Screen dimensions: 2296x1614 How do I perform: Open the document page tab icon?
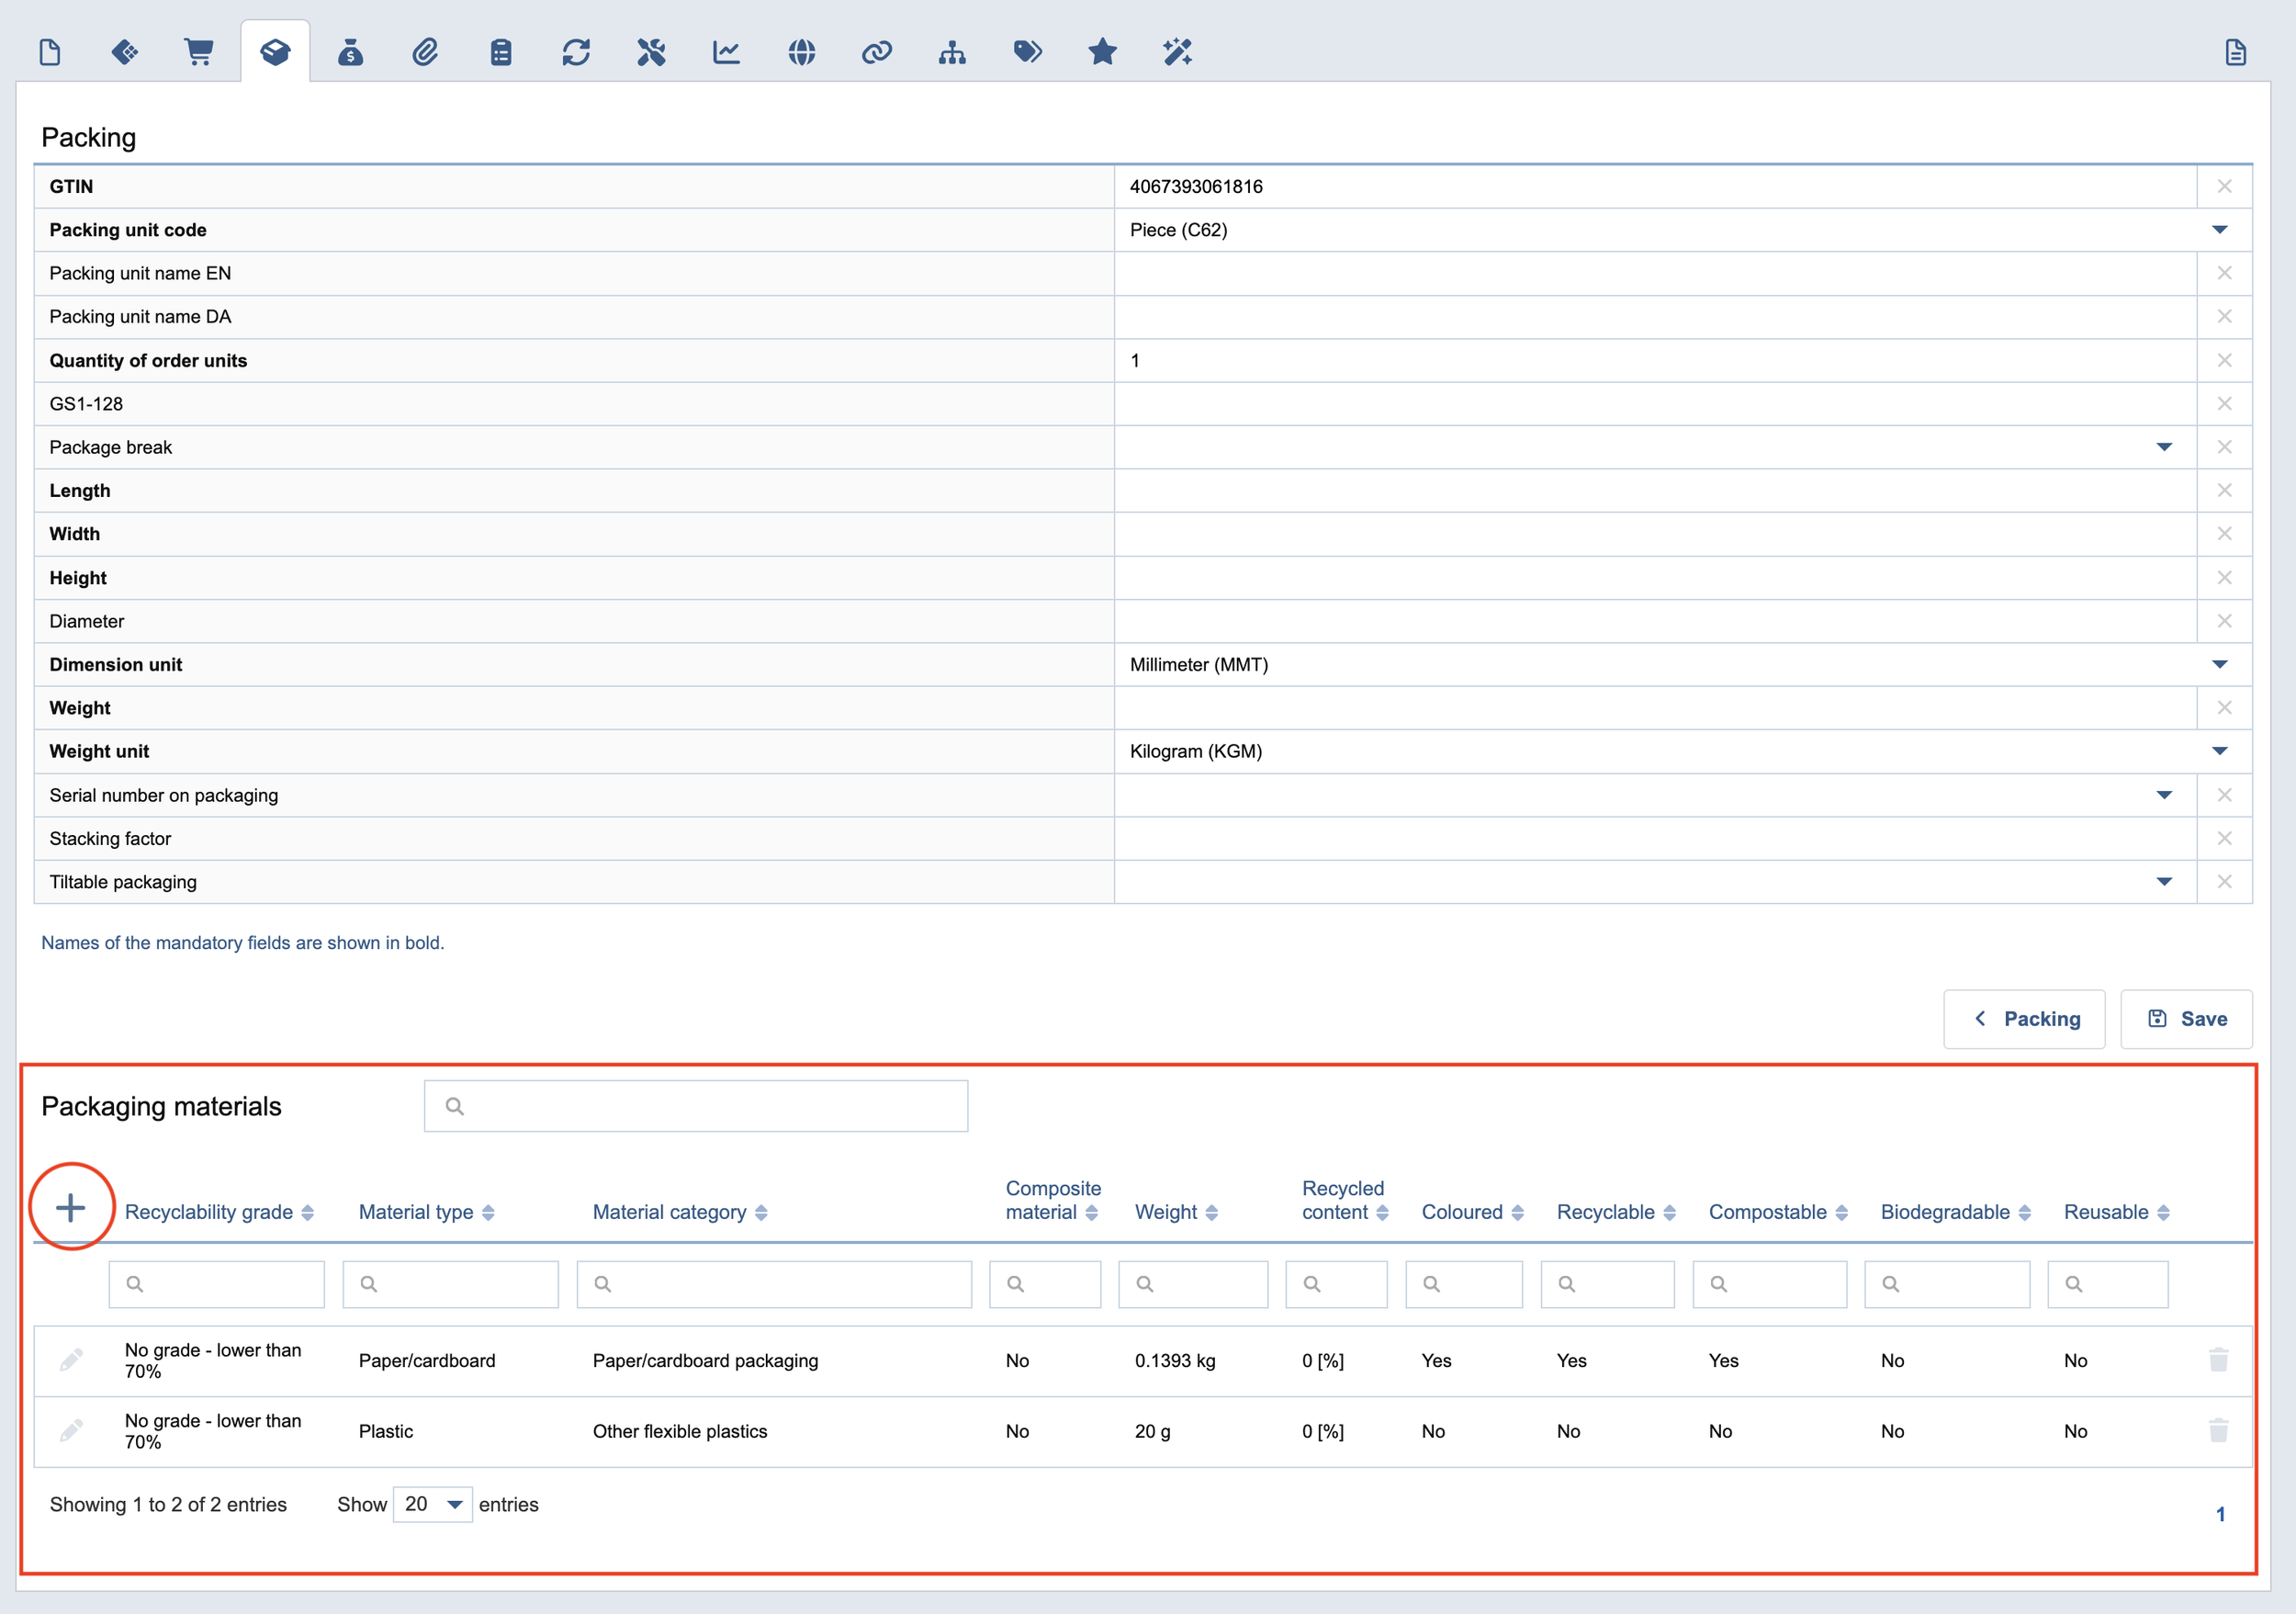(50, 52)
